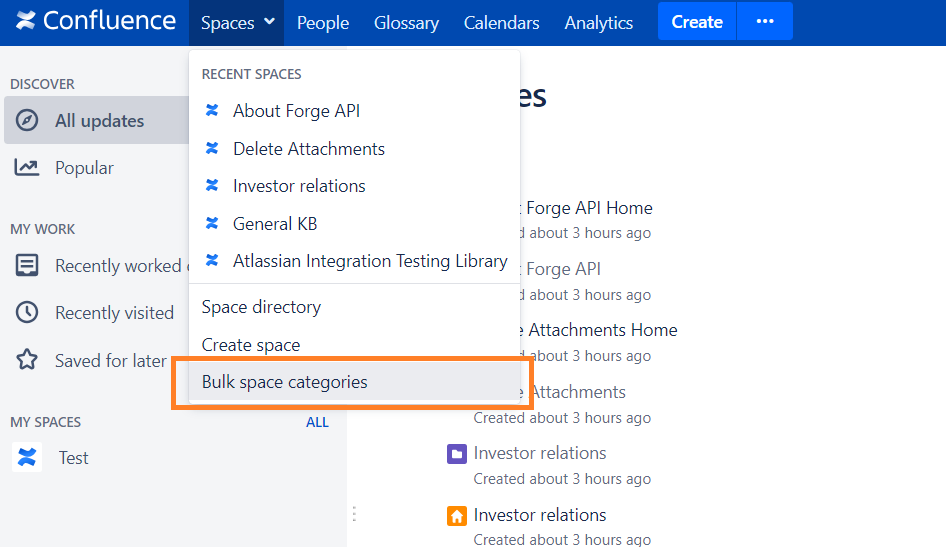Go to People in the top navigation
Viewport: 946px width, 547px height.
pyautogui.click(x=323, y=22)
